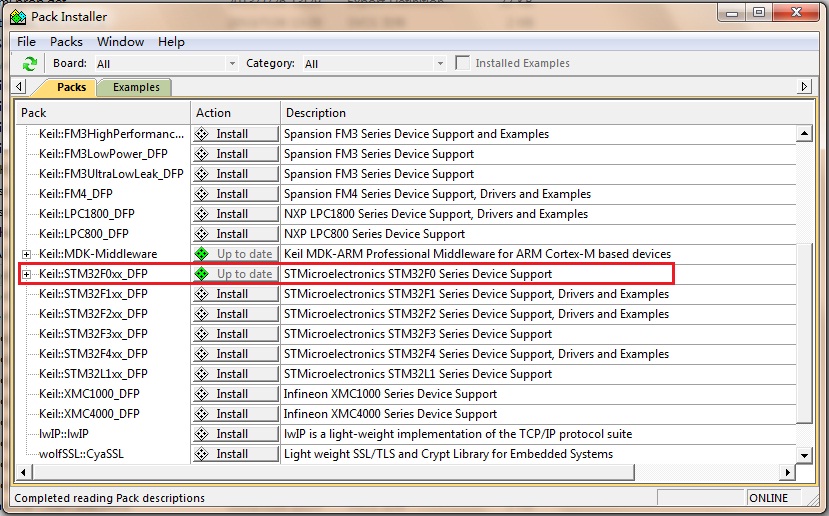Click the Description column header
Viewport: 829px width, 516px height.
coord(547,113)
